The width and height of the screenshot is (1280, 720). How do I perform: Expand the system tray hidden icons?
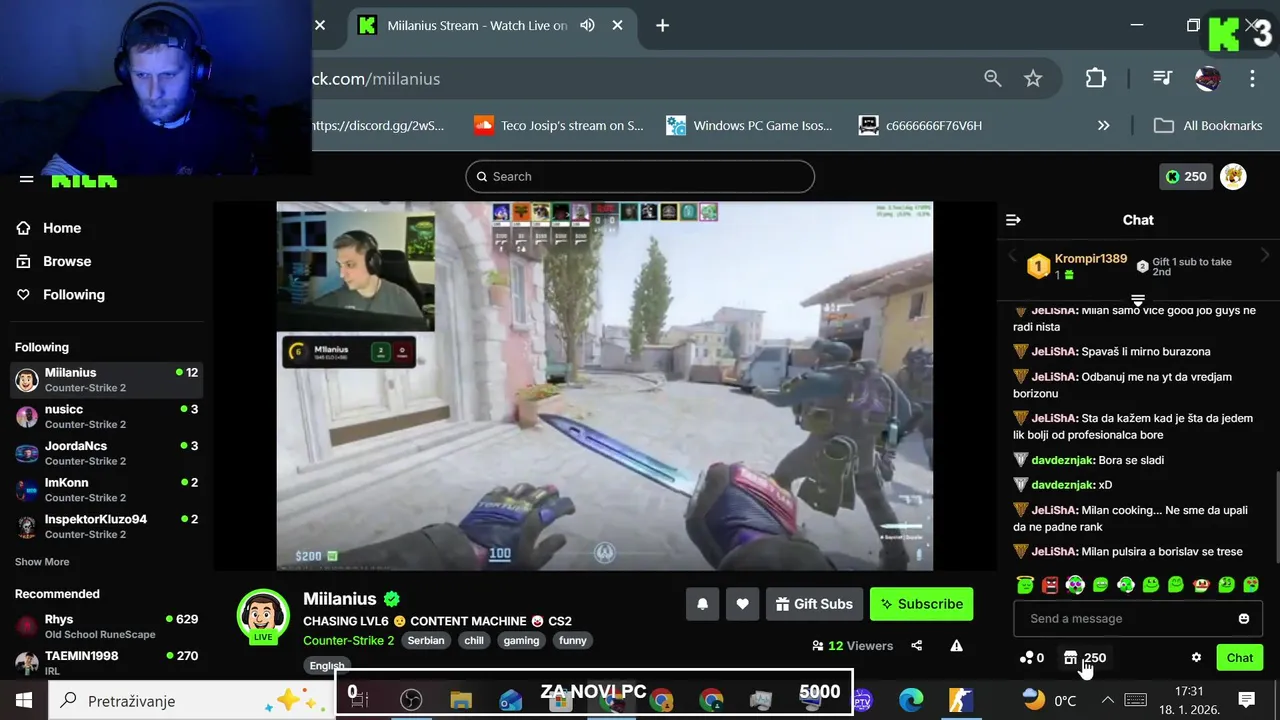tap(1108, 700)
